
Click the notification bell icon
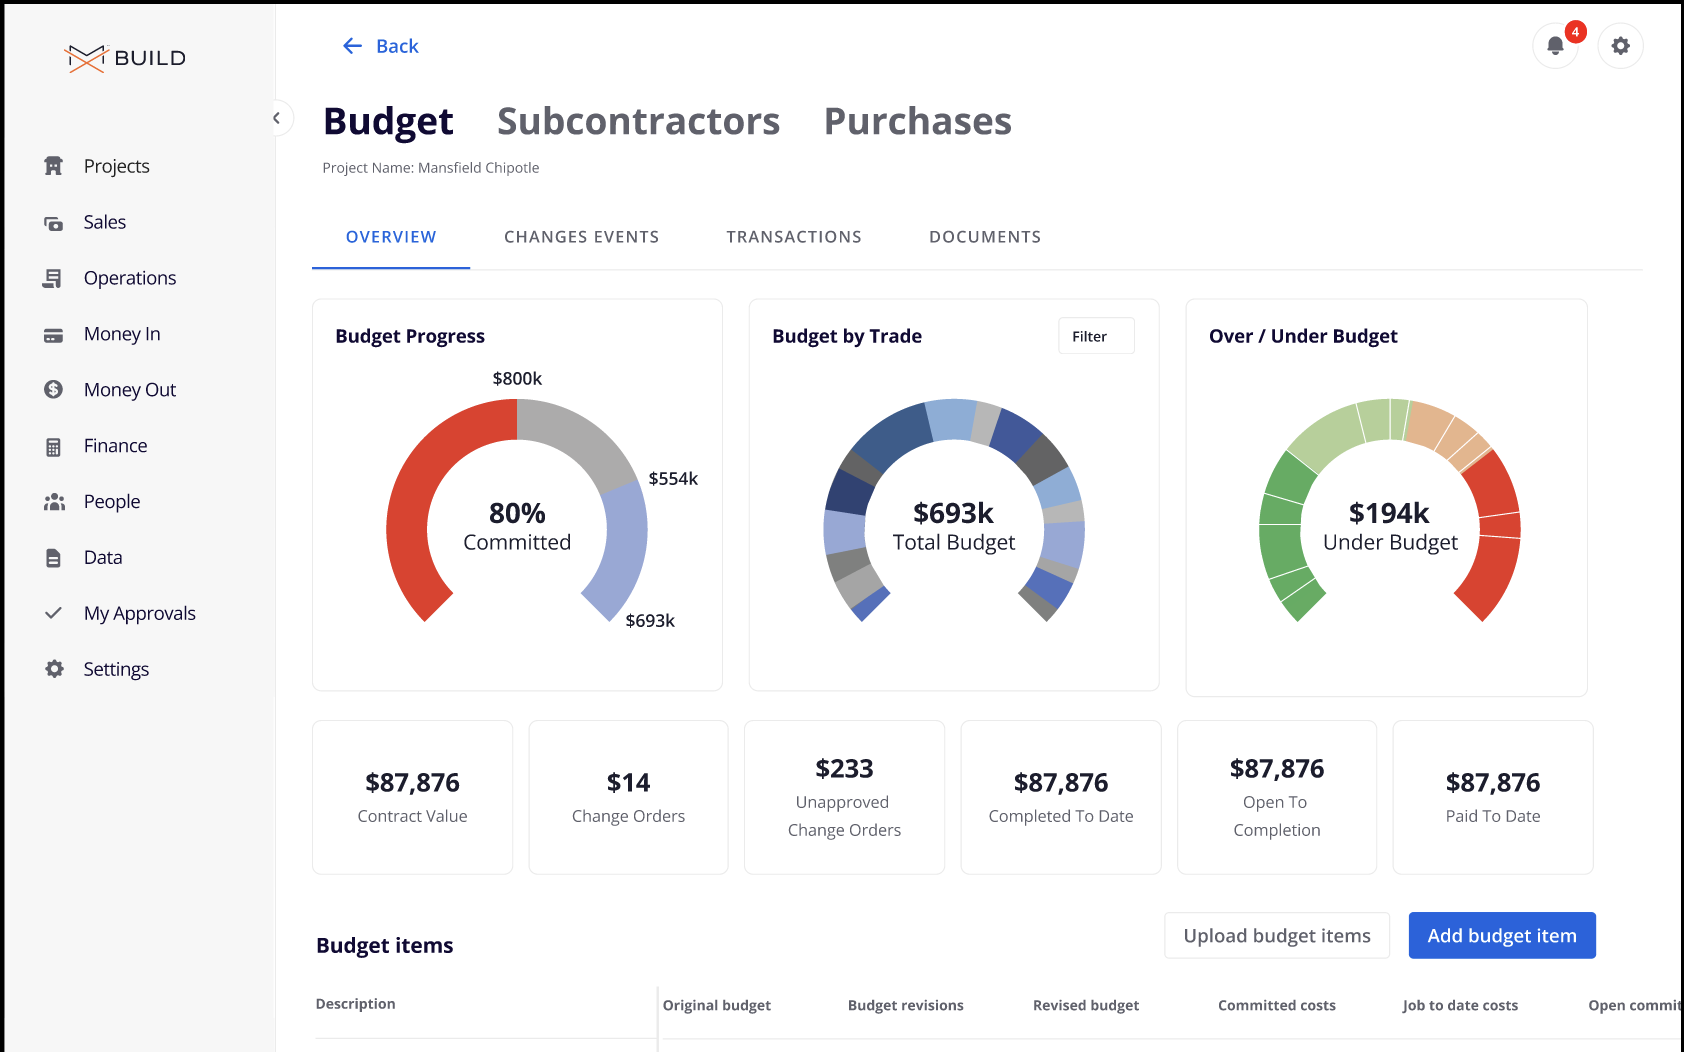coord(1555,46)
